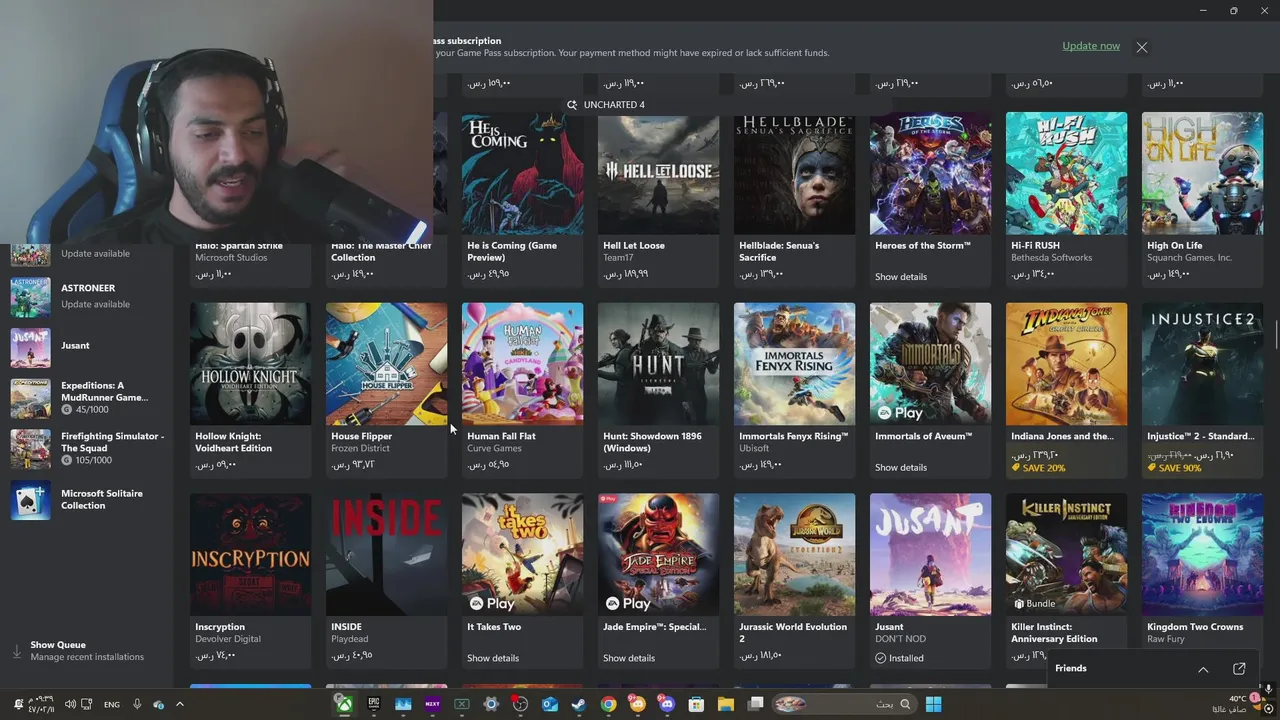Click Show details under Jade Empire
This screenshot has height=720, width=1280.
[629, 658]
